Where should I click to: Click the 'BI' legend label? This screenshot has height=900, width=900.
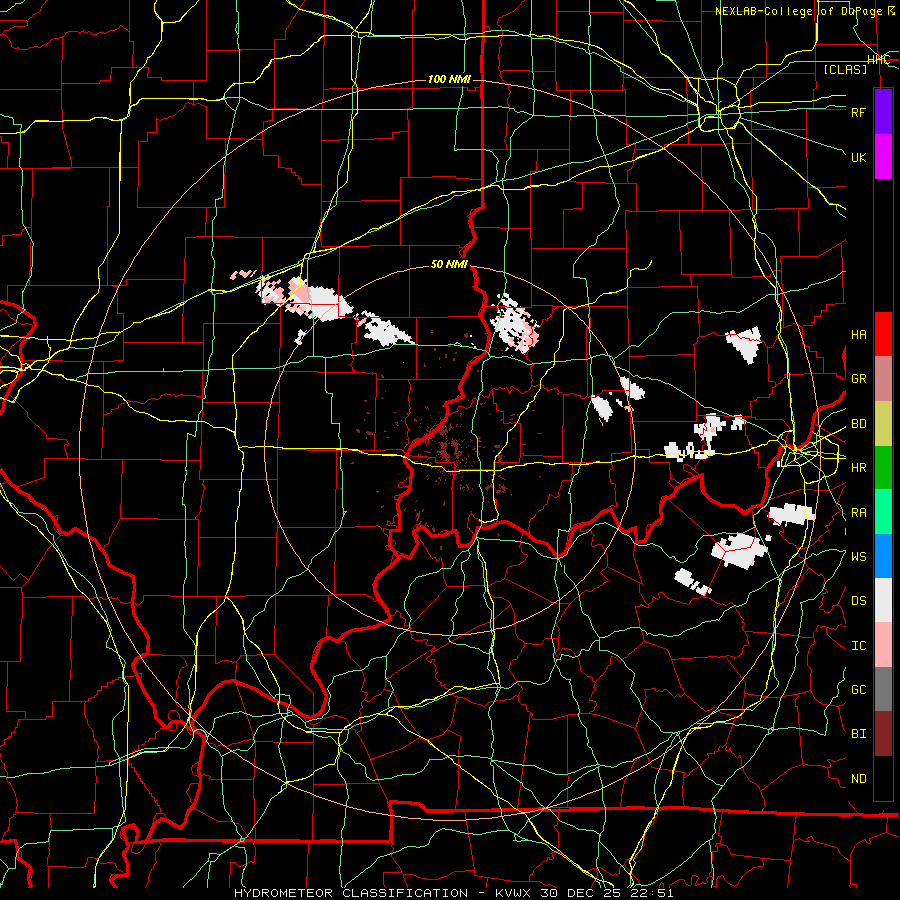coord(858,734)
